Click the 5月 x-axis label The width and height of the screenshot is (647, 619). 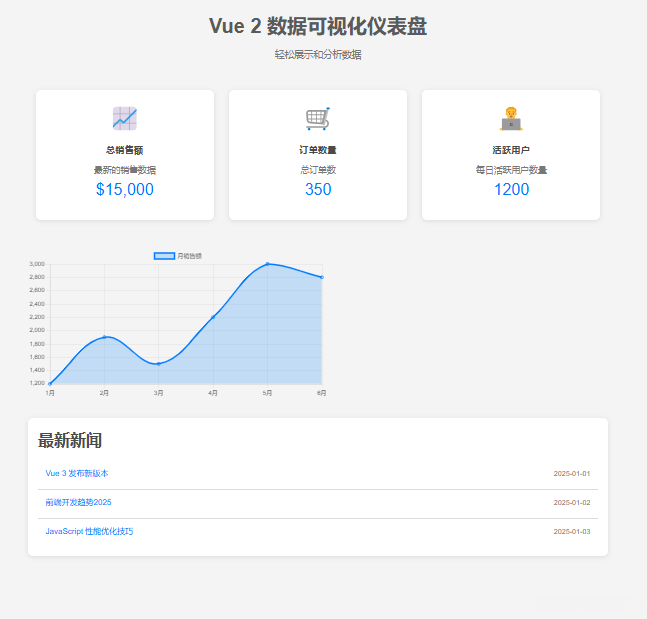(267, 393)
